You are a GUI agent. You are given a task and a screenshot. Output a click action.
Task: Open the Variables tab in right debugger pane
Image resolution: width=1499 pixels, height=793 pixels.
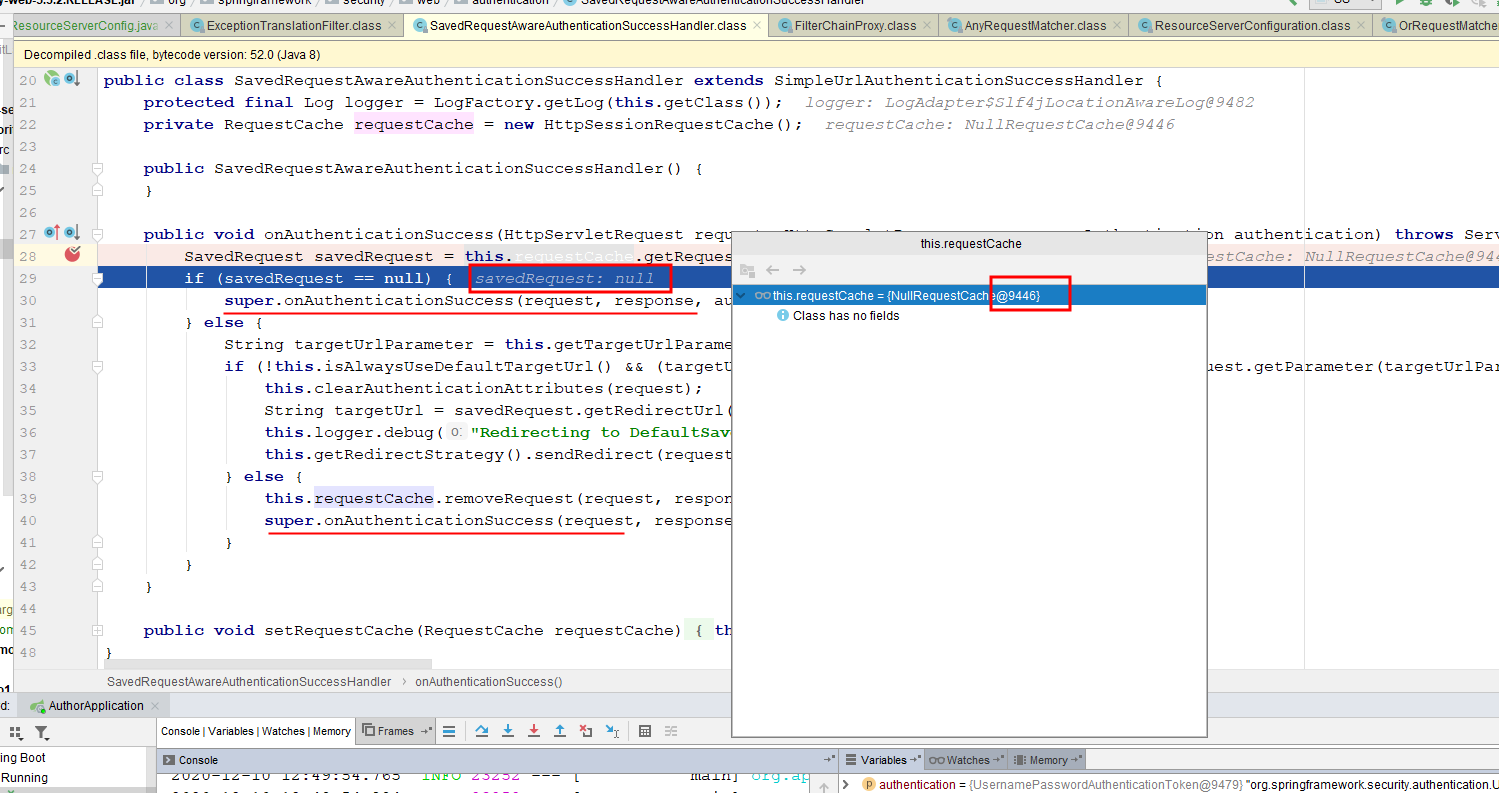pos(883,760)
